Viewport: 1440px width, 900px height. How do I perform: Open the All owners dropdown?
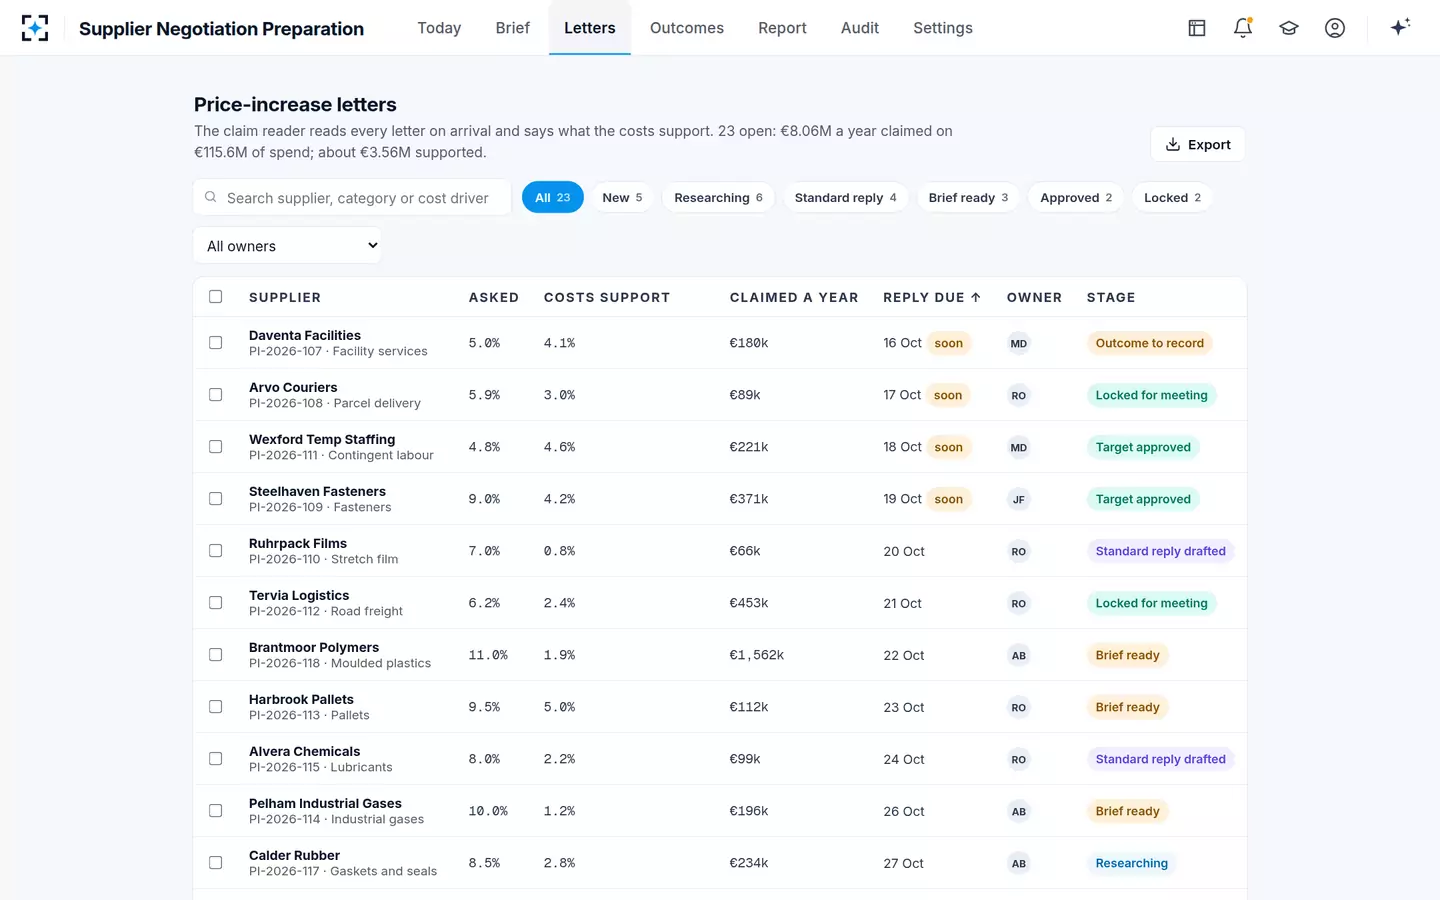(x=287, y=245)
